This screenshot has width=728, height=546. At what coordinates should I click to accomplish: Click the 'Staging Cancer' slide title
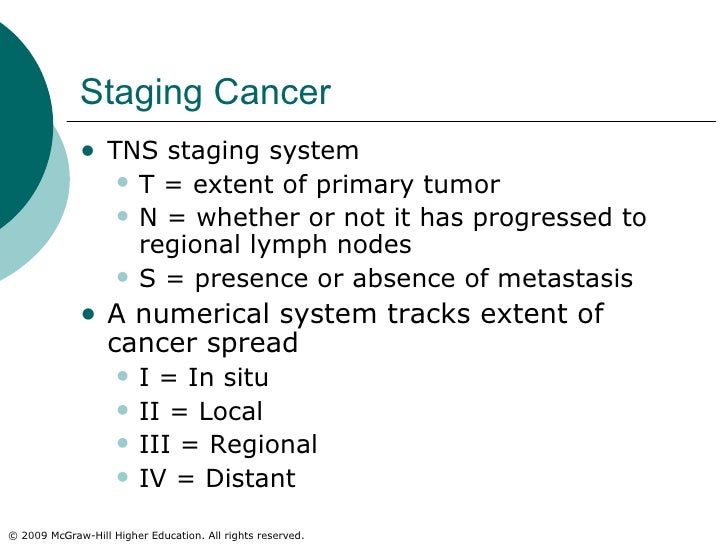click(205, 93)
